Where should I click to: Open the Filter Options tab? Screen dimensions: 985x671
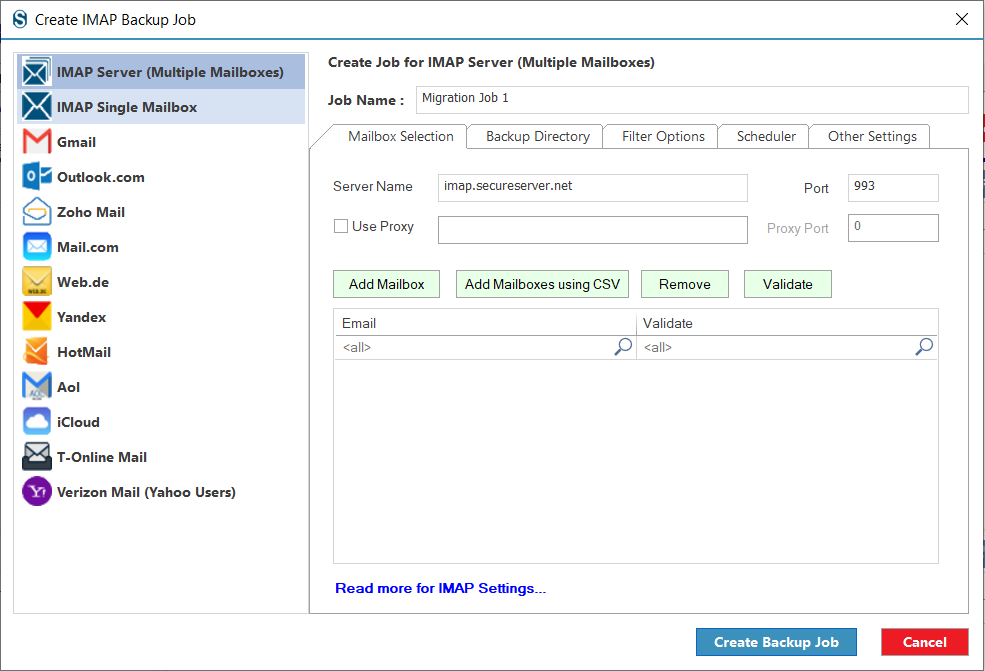click(663, 136)
